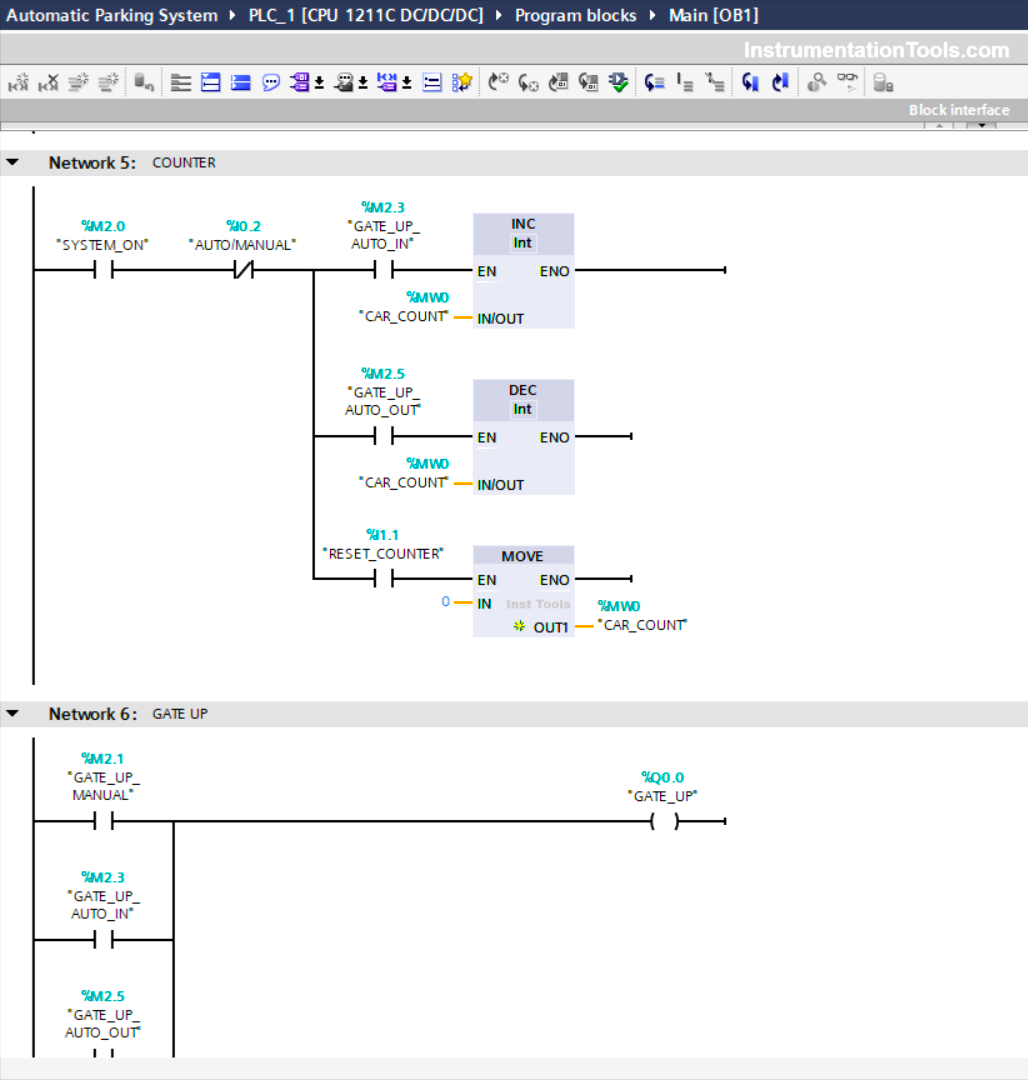Click the gray stacked-lines networks overview icon
1028x1080 pixels.
tap(180, 83)
